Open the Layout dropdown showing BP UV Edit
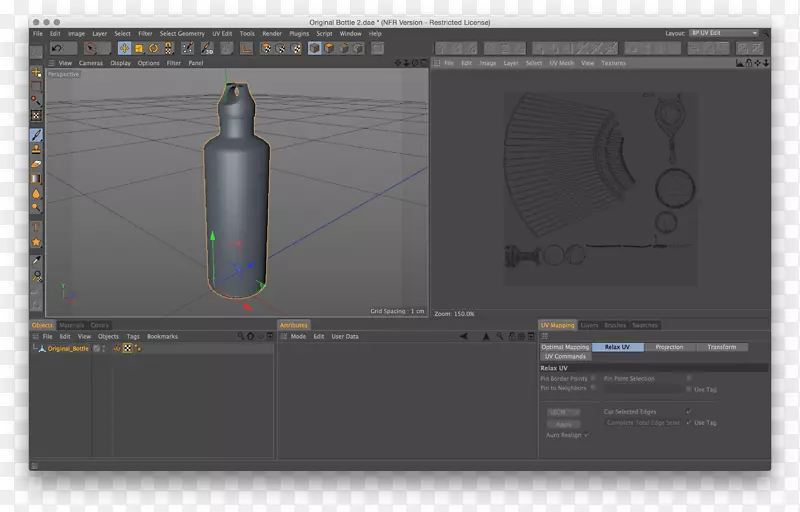Image resolution: width=800 pixels, height=512 pixels. coord(724,33)
